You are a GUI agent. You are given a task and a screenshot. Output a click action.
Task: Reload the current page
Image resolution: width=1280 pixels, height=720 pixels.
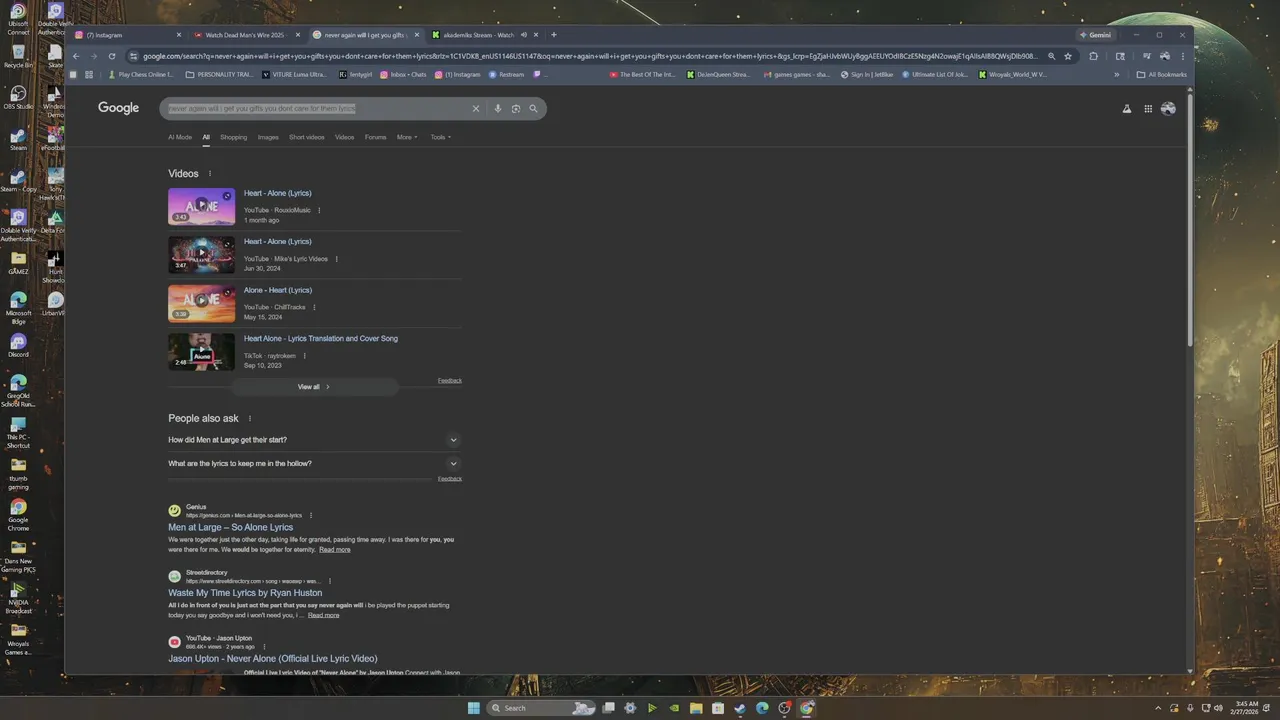111,56
